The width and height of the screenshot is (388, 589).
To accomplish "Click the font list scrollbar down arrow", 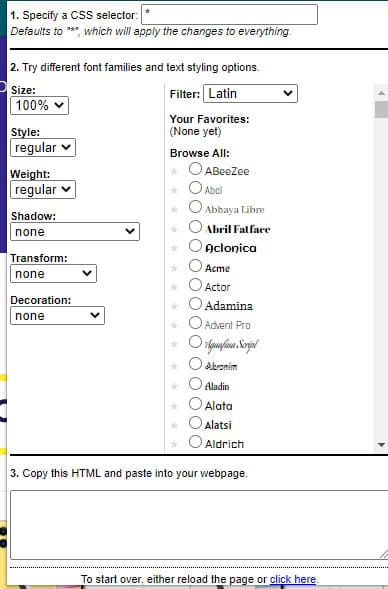I will 381,445.
